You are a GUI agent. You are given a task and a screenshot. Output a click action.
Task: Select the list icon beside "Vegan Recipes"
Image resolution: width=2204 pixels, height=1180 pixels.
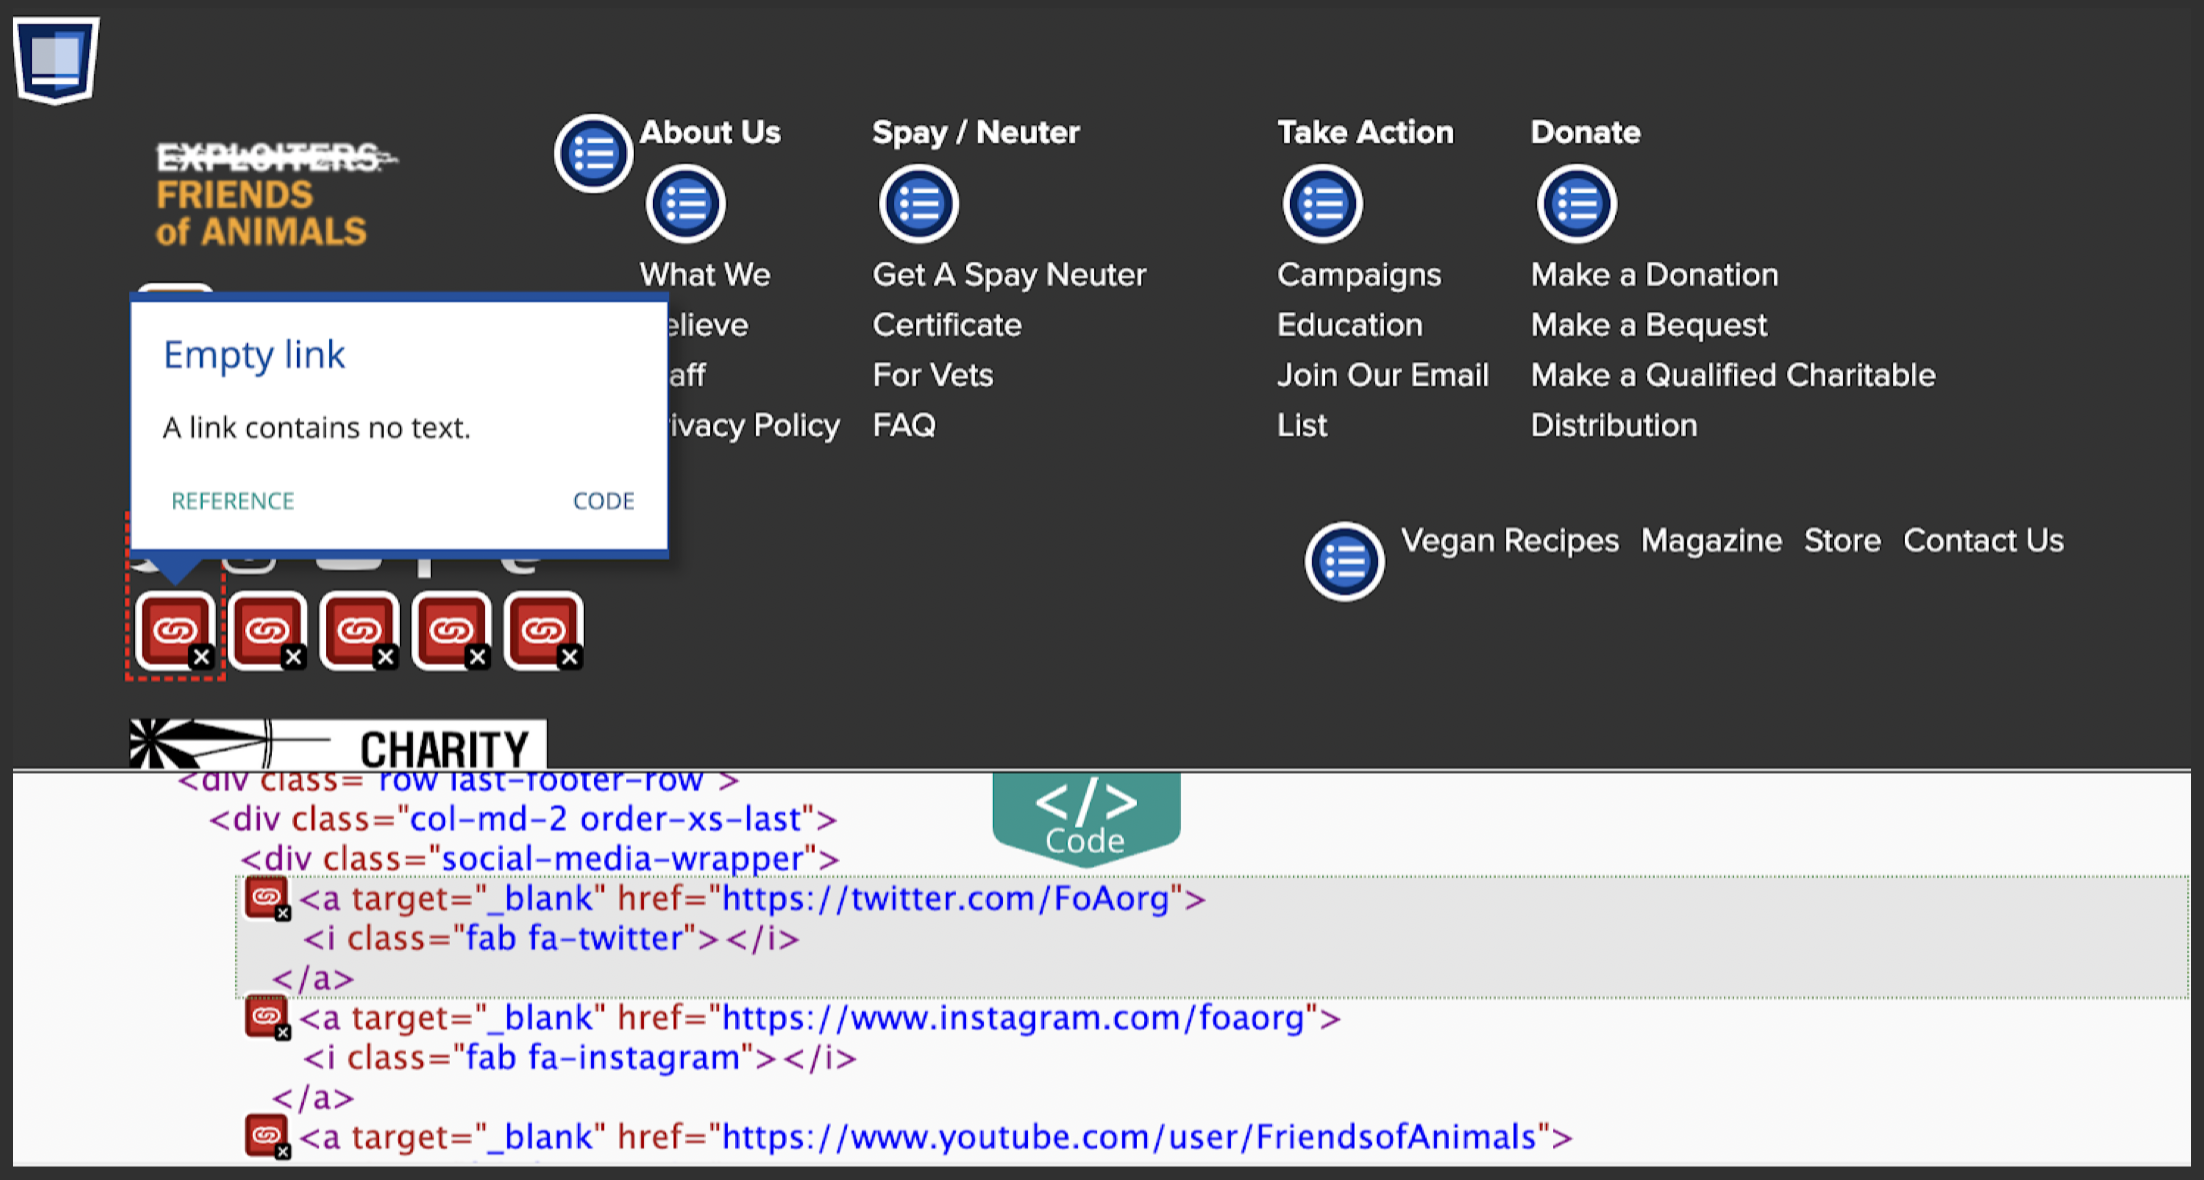pos(1344,561)
